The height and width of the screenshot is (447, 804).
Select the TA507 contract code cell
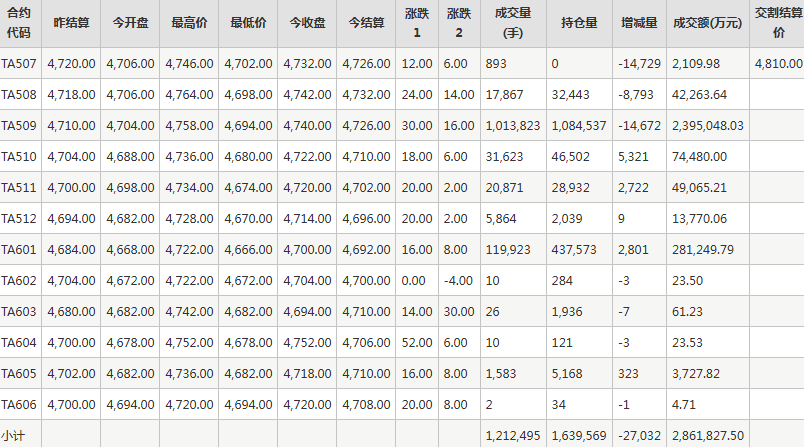point(19,64)
